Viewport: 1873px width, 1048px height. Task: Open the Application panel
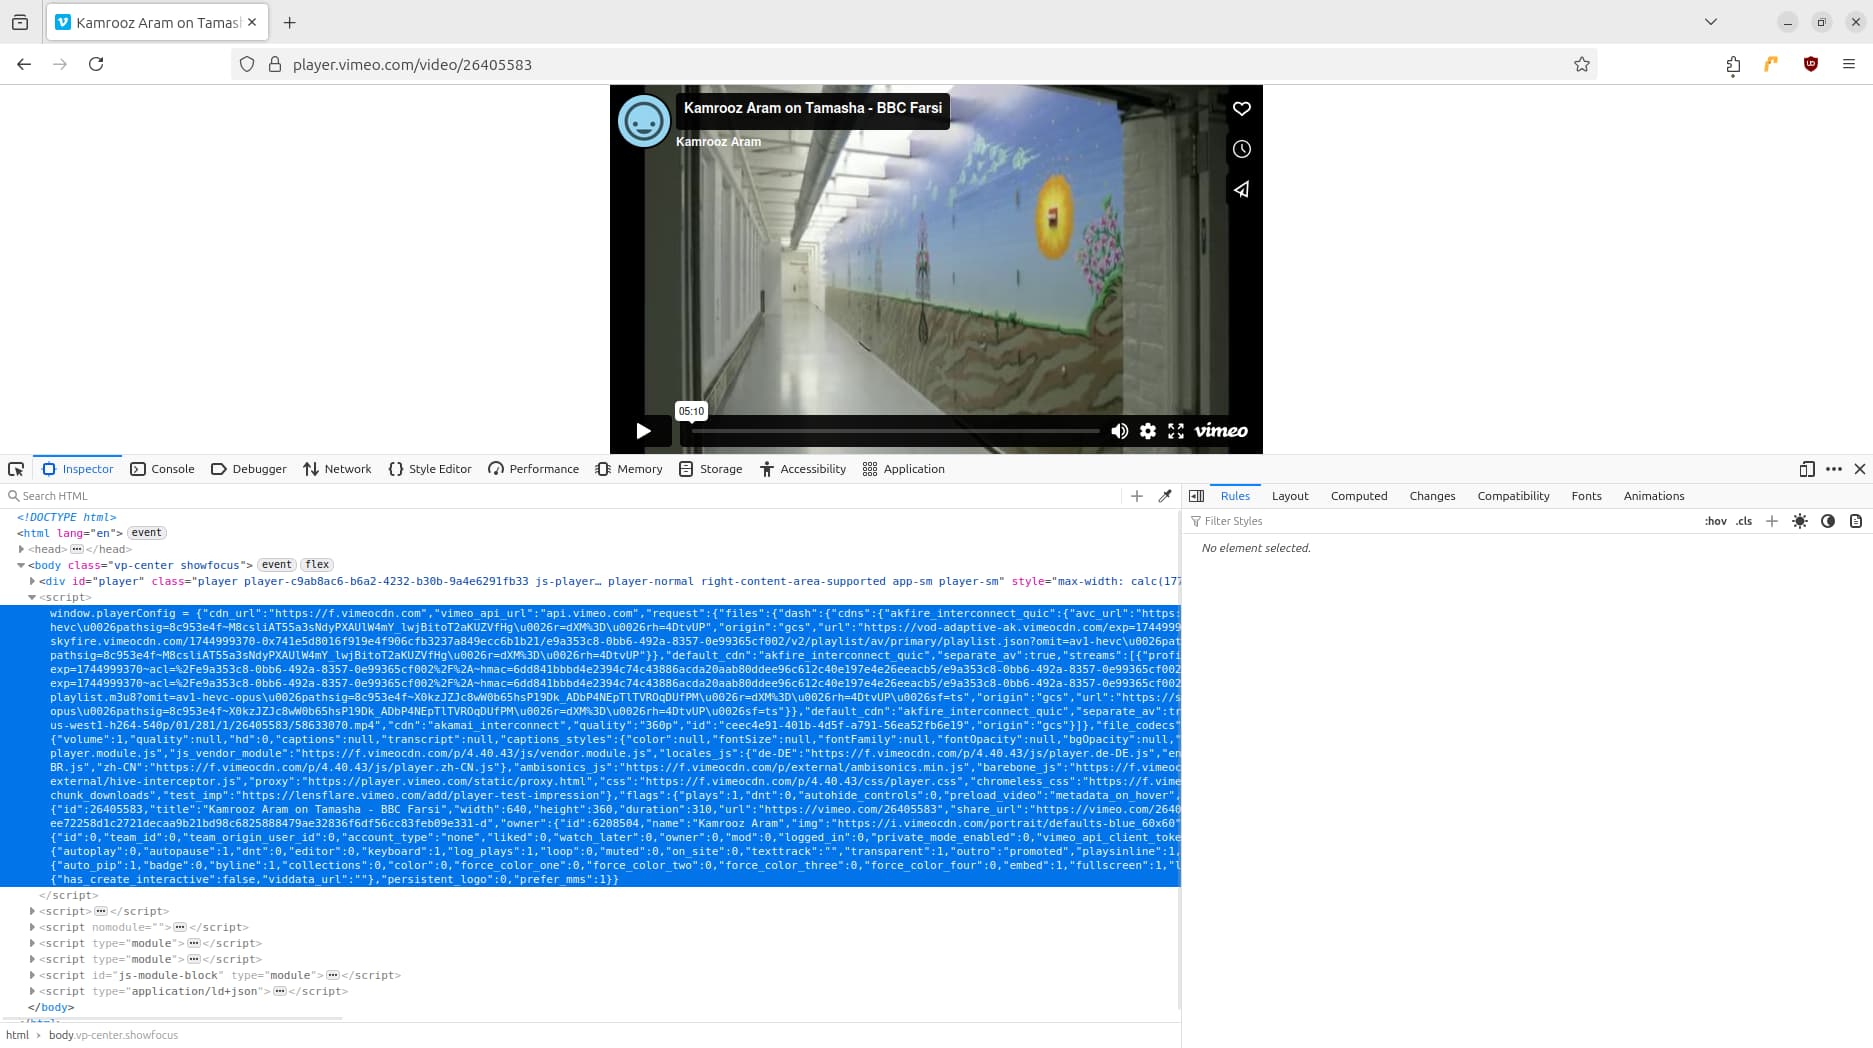[x=904, y=469]
